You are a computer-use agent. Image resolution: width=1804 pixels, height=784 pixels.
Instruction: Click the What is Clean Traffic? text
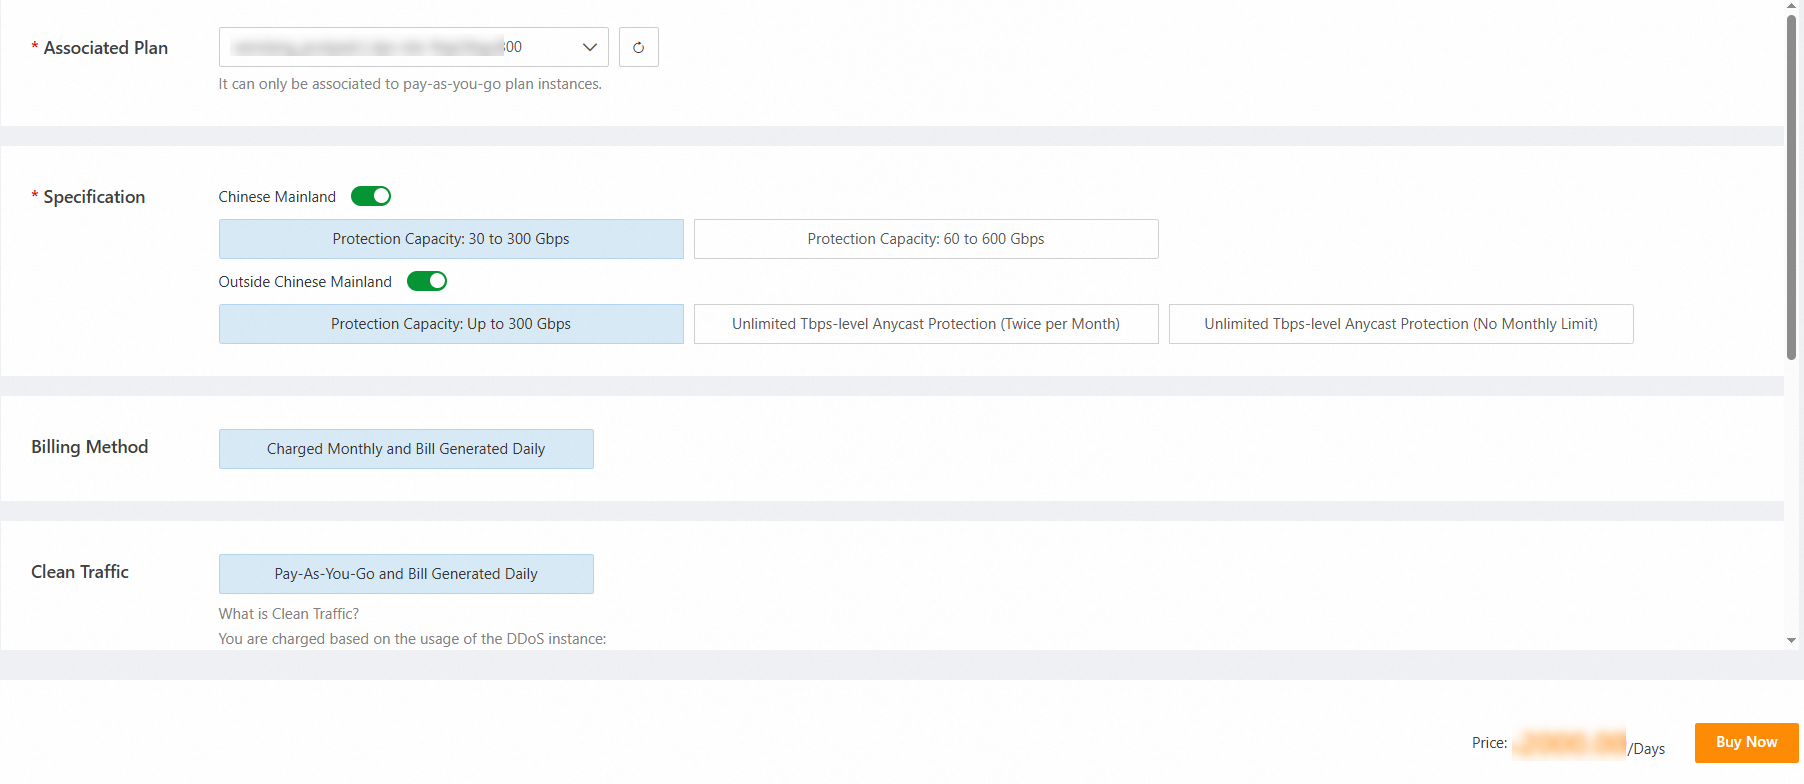click(x=289, y=614)
